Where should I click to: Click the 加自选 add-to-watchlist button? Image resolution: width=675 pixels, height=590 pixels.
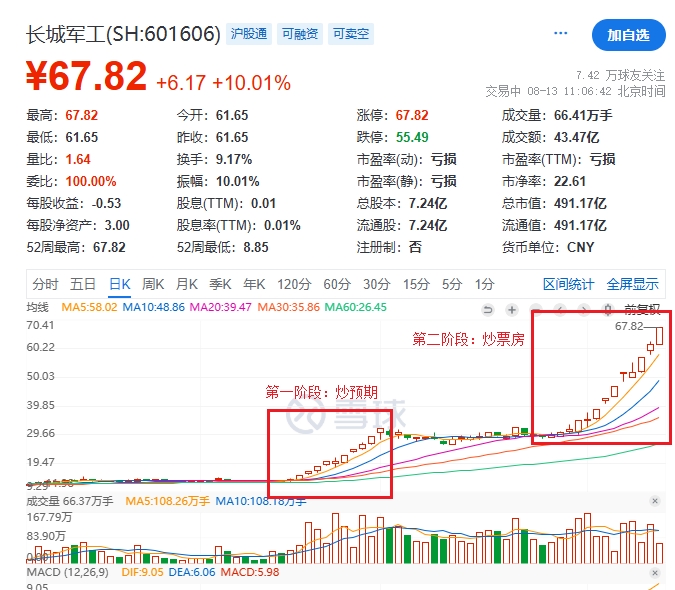[x=628, y=35]
